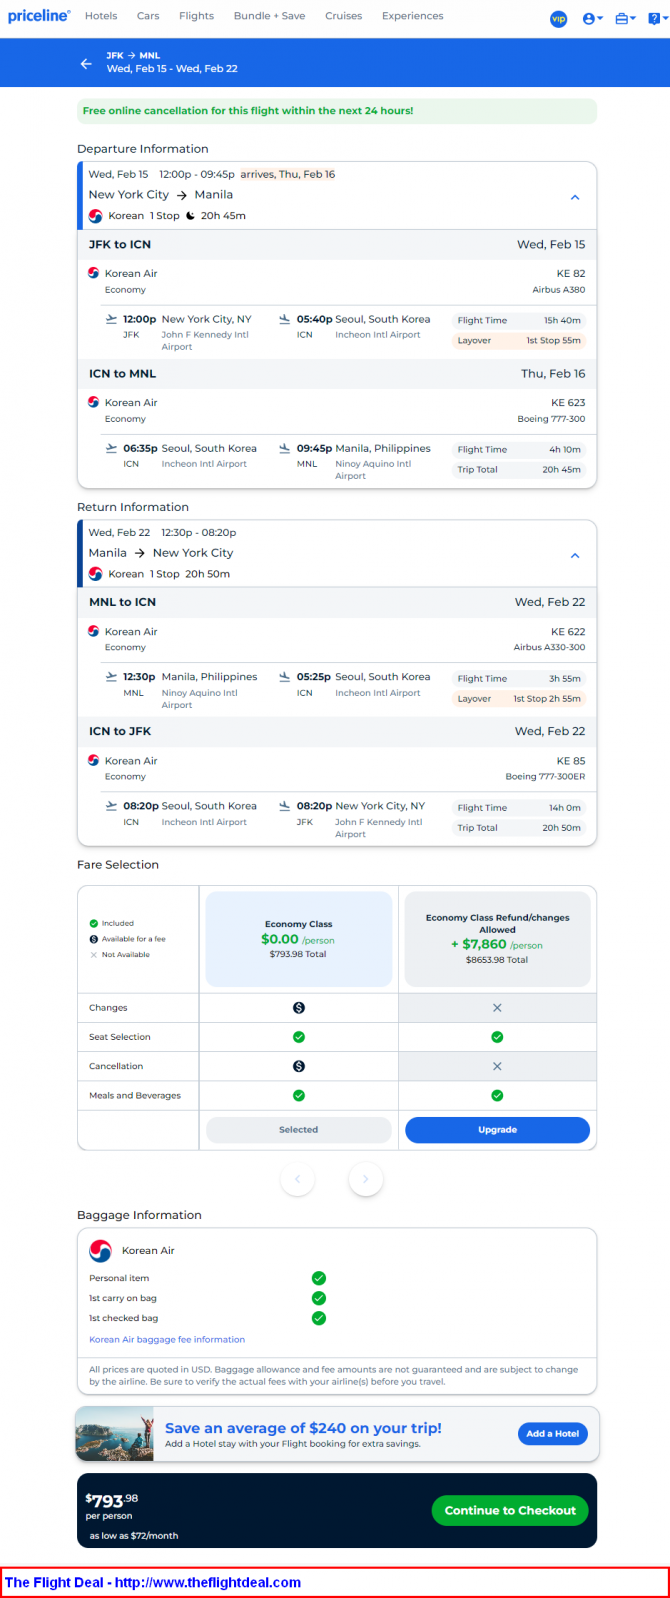Go to previous fare option arrow

coord(298,1179)
